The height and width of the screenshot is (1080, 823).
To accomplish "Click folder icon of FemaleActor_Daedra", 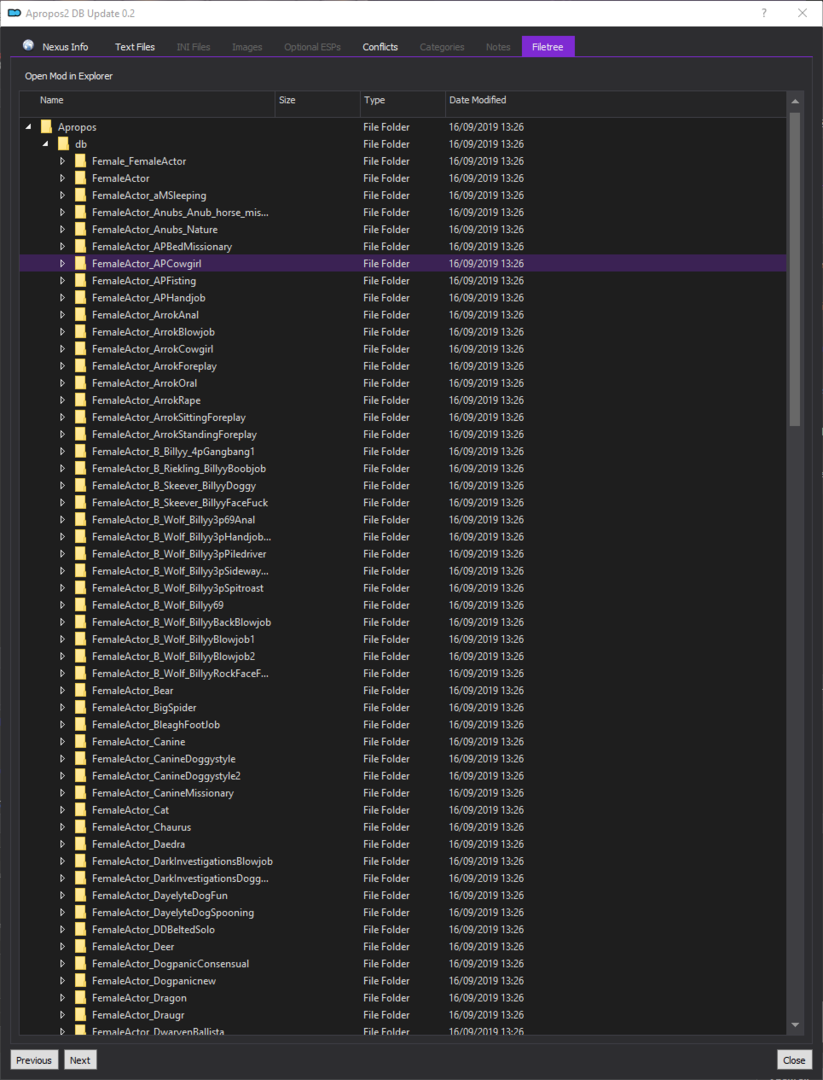I will tap(80, 844).
